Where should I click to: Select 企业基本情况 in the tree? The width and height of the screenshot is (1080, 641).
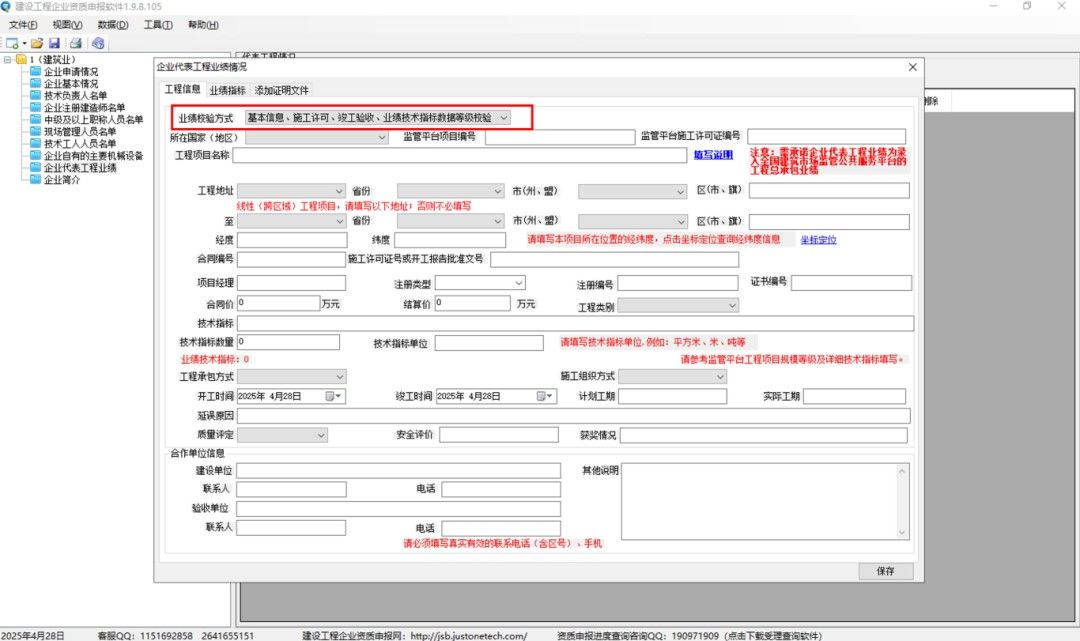click(71, 84)
